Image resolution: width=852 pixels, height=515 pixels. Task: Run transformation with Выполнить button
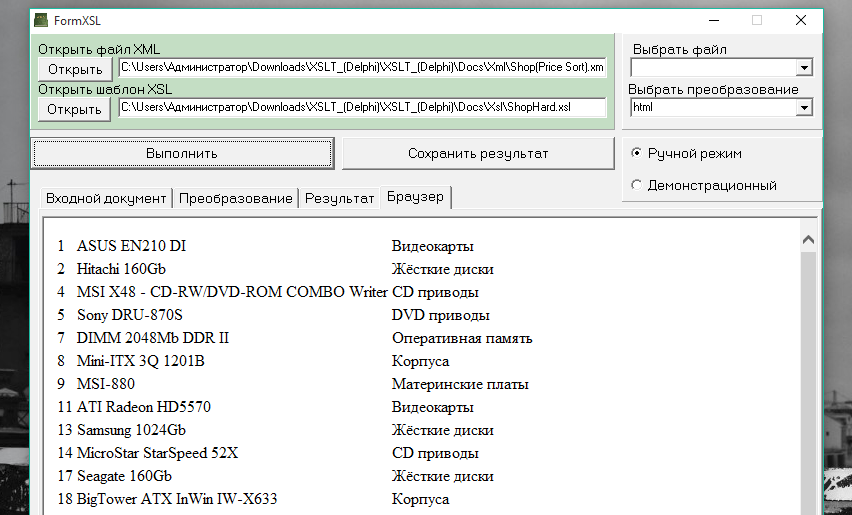182,153
